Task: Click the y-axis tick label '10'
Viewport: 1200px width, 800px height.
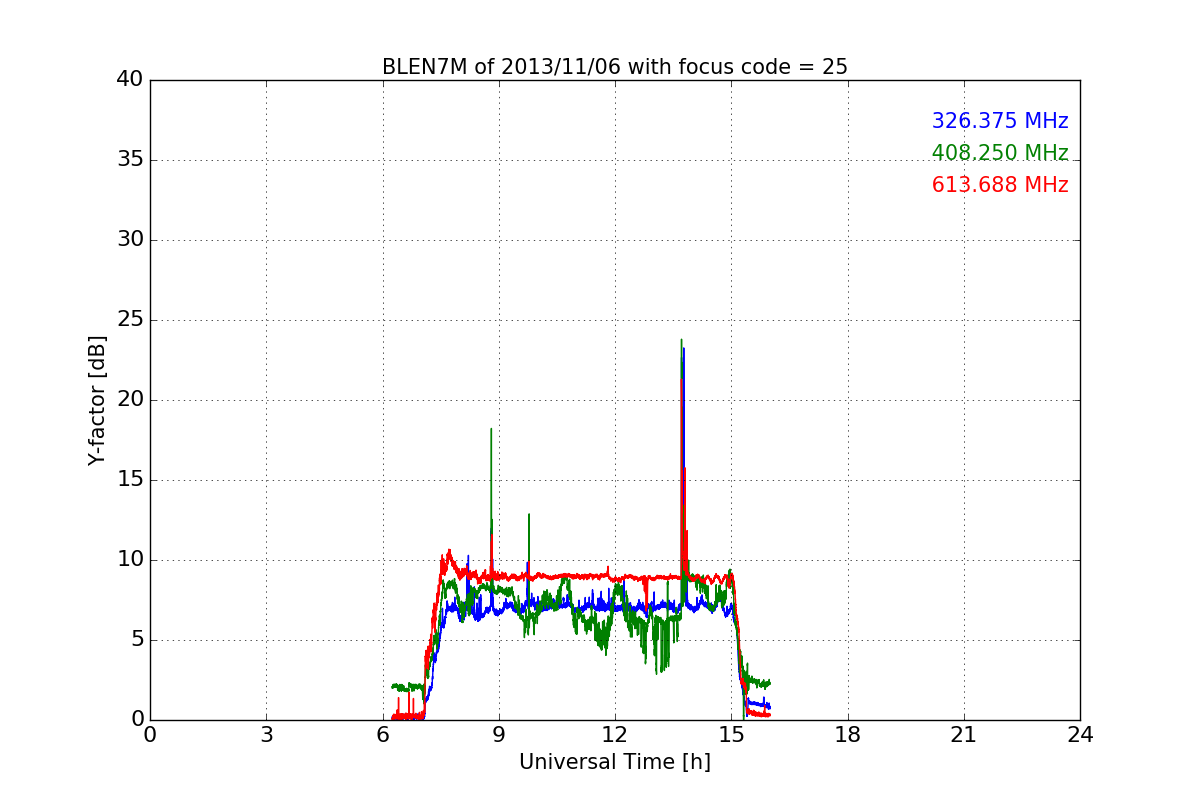Action: [130, 560]
